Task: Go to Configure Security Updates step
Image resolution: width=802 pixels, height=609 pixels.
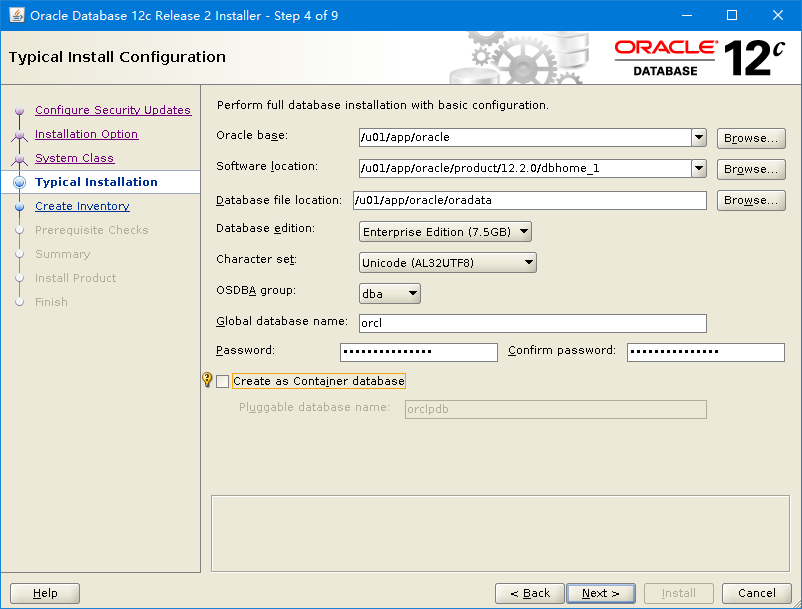Action: (113, 110)
